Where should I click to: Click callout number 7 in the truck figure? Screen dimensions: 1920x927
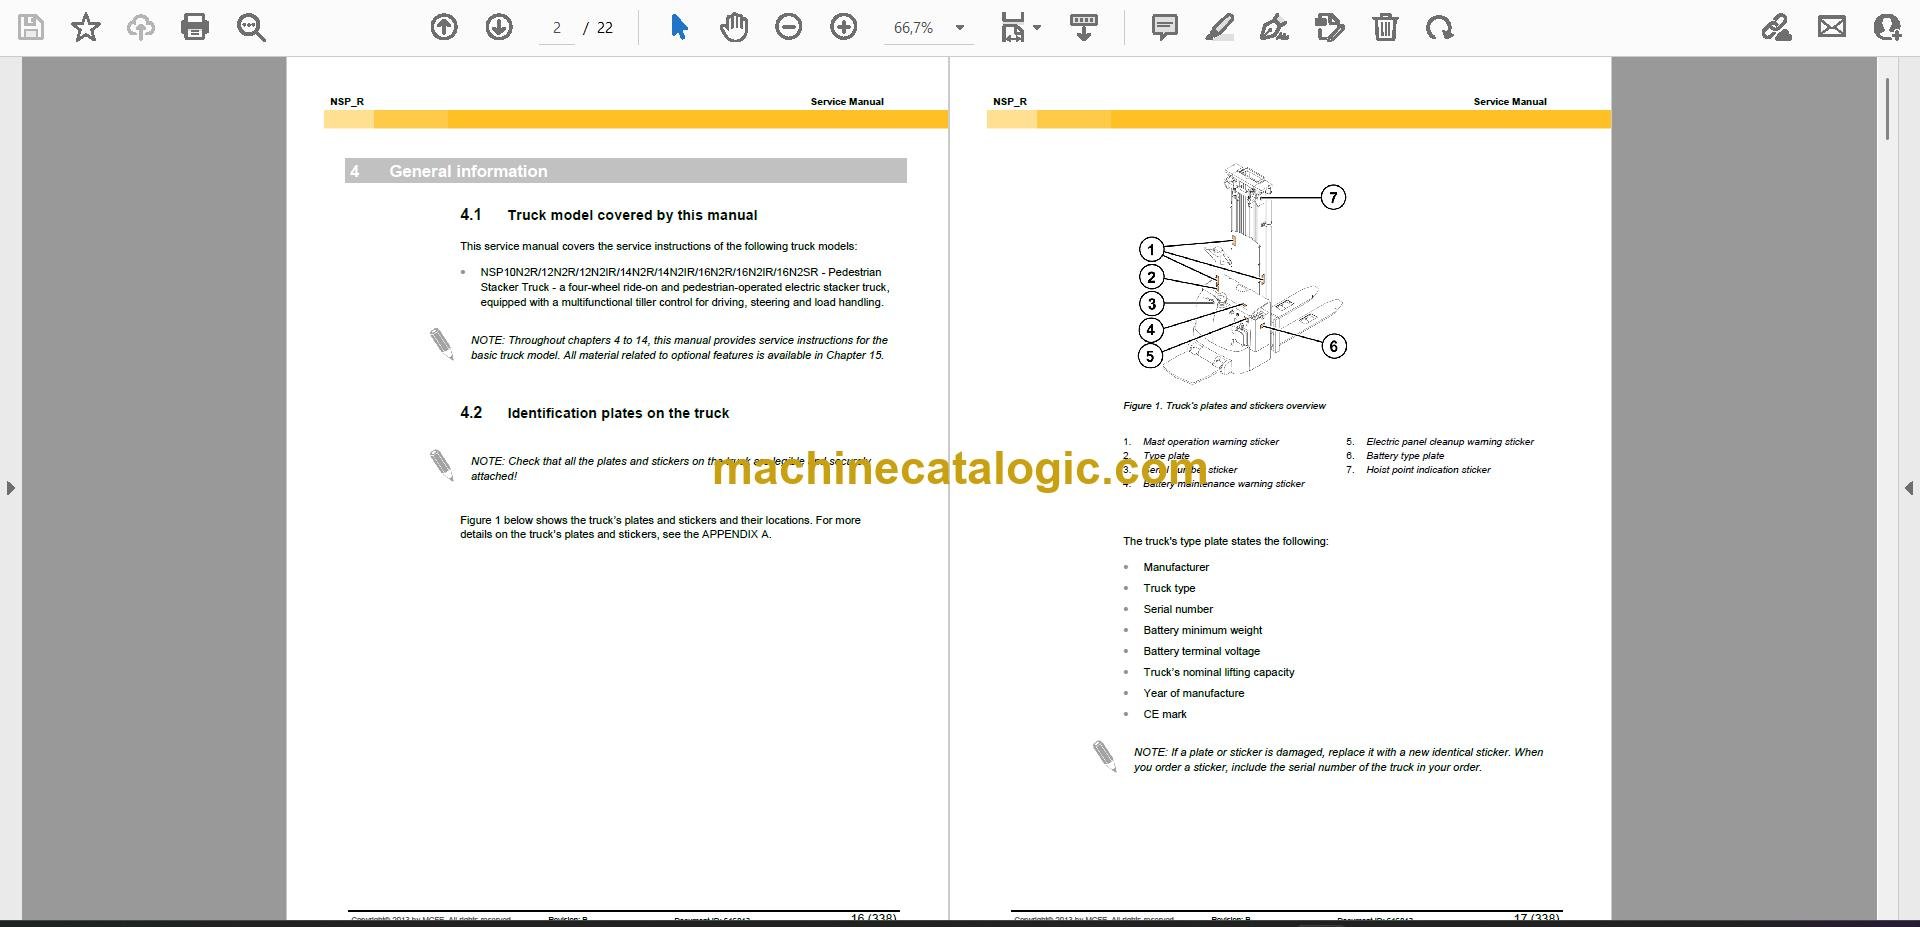(1333, 197)
